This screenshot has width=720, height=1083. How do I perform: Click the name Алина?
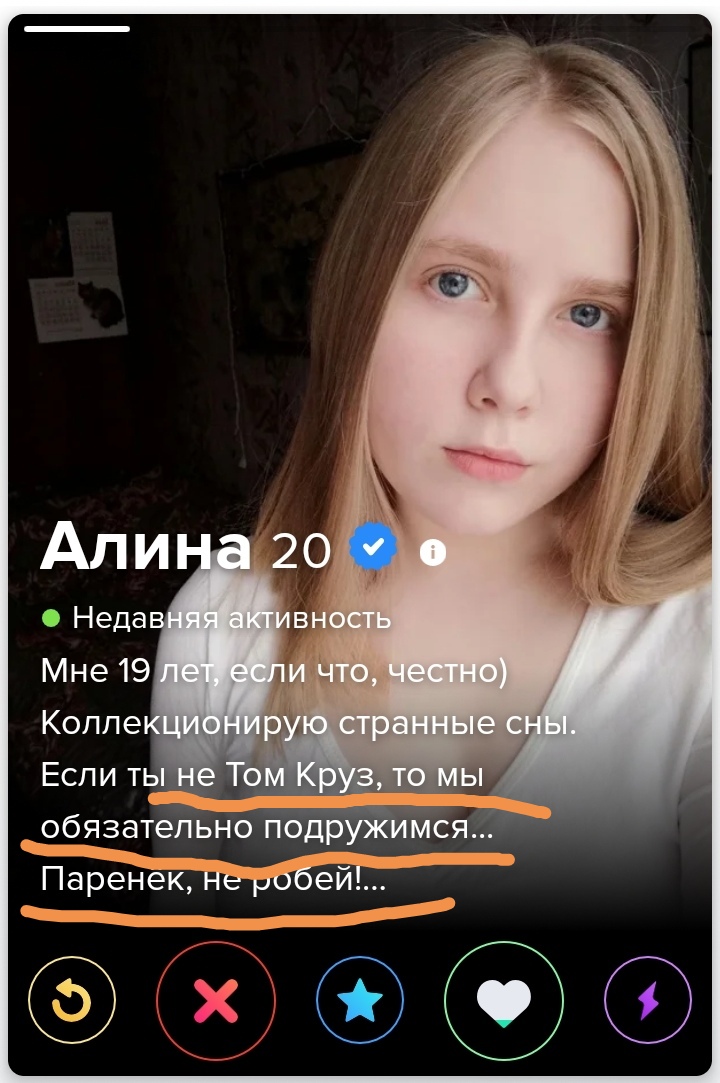[146, 545]
